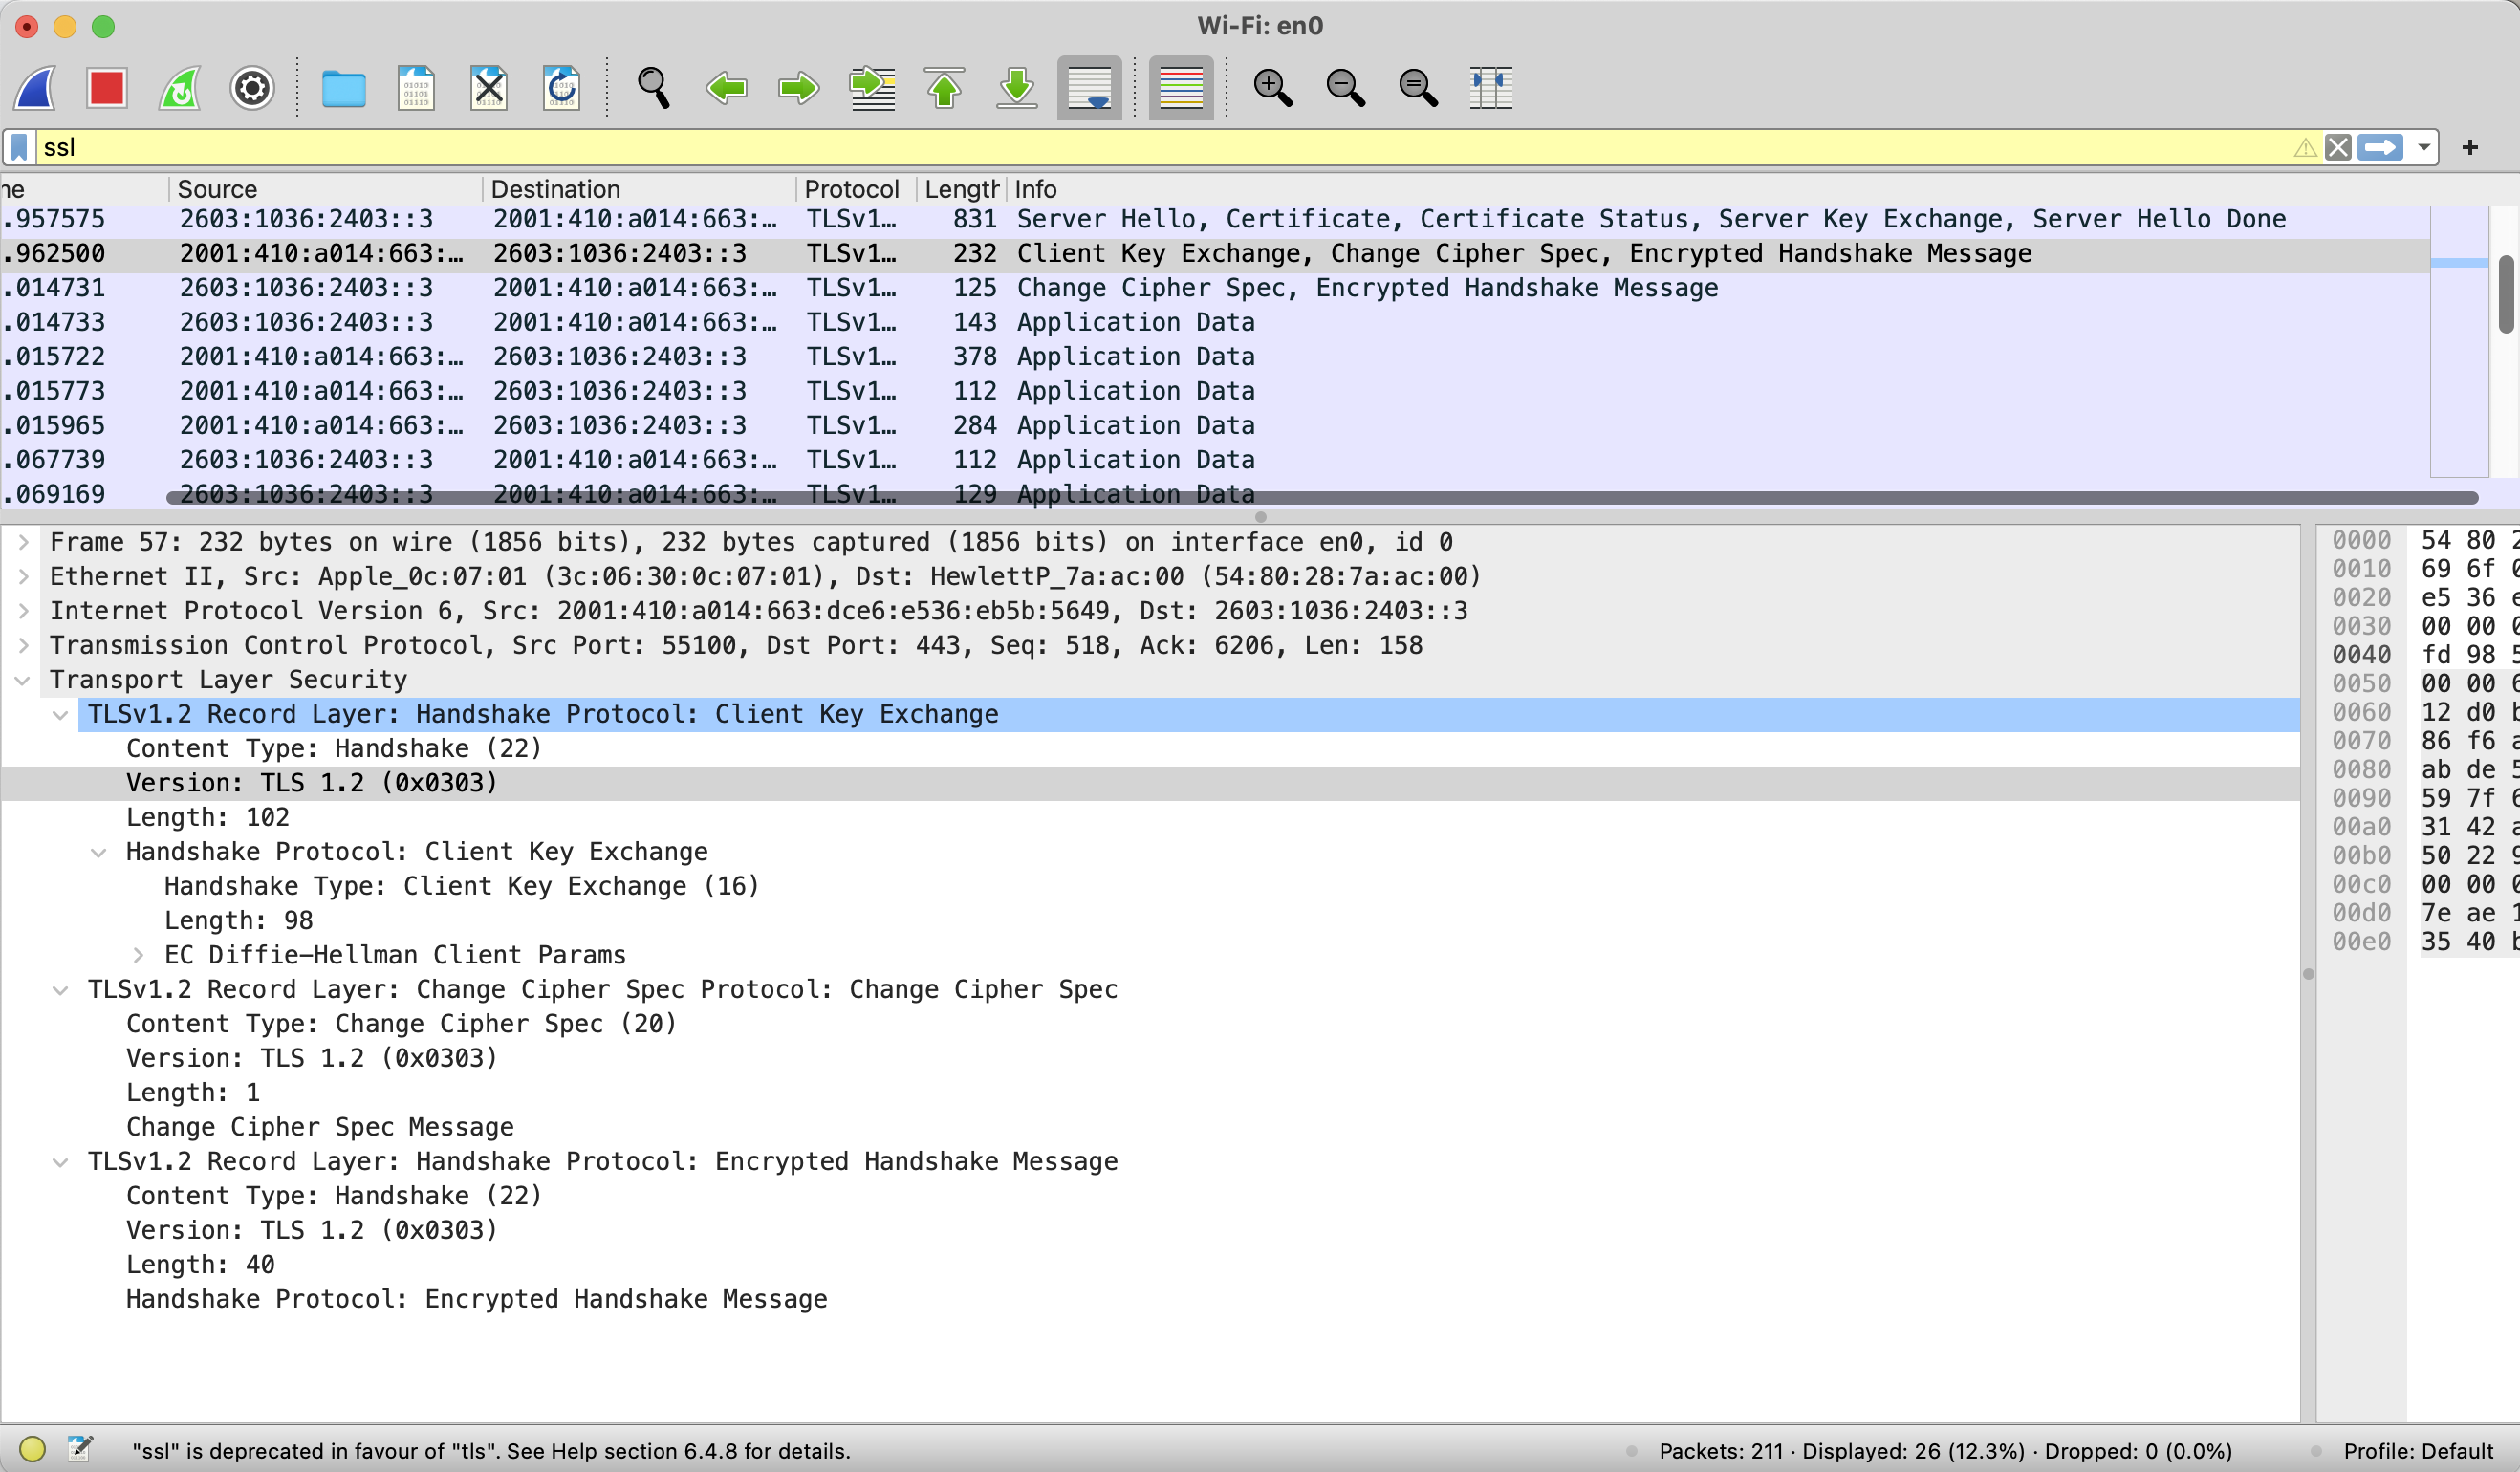
Task: Click the red stop capture button
Action: pyautogui.click(x=106, y=88)
